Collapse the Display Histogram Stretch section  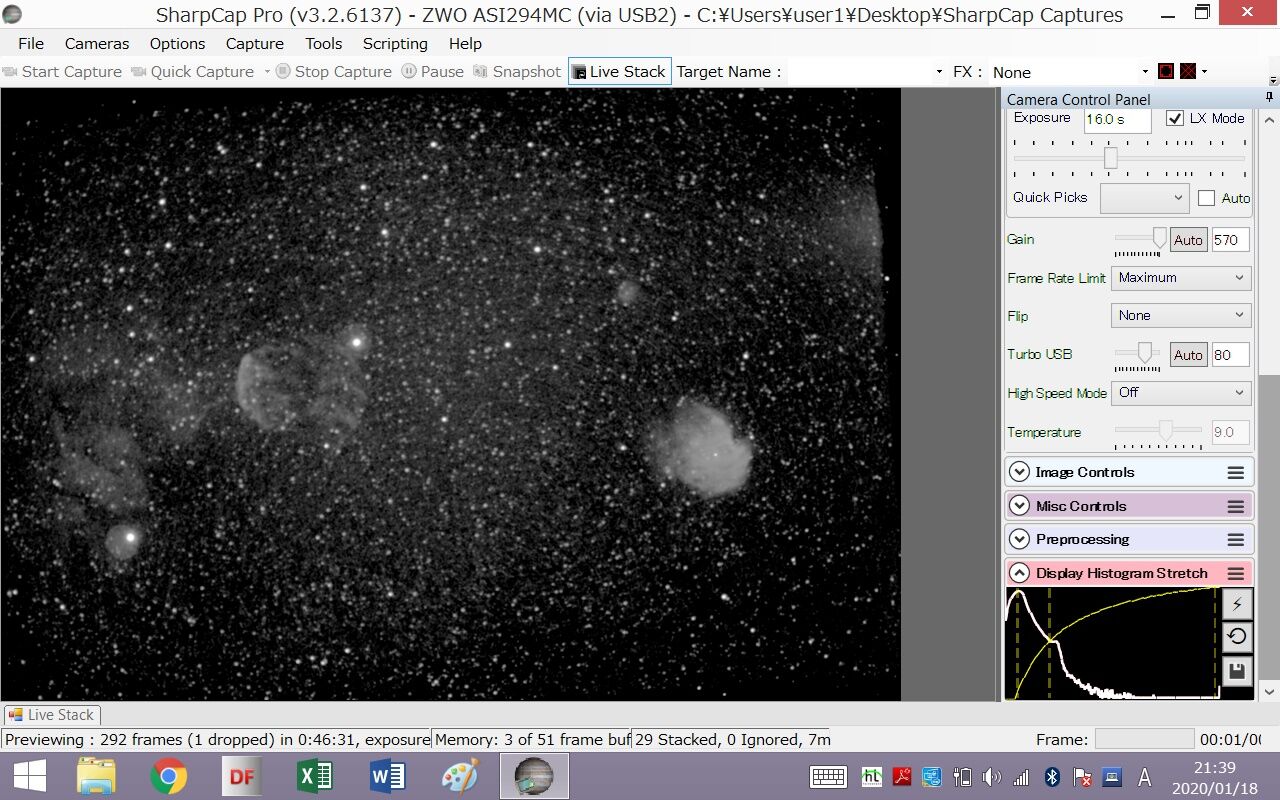click(x=1019, y=574)
